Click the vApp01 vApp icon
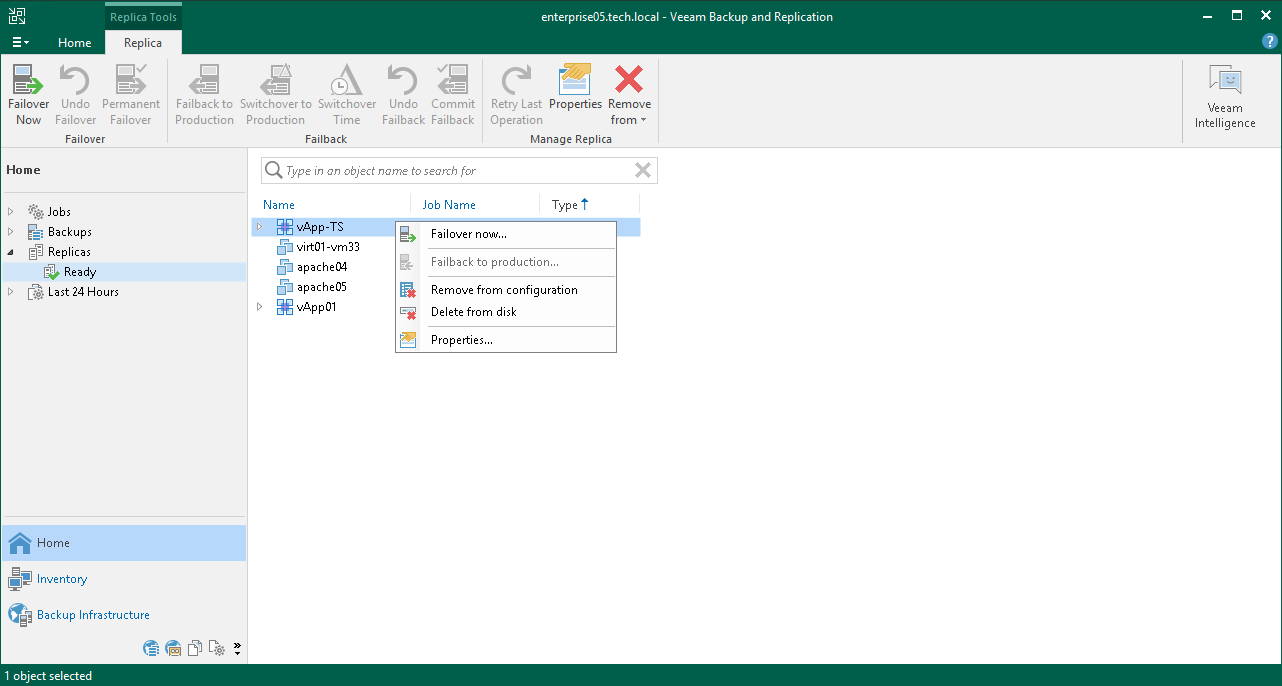1282x686 pixels. [x=285, y=307]
